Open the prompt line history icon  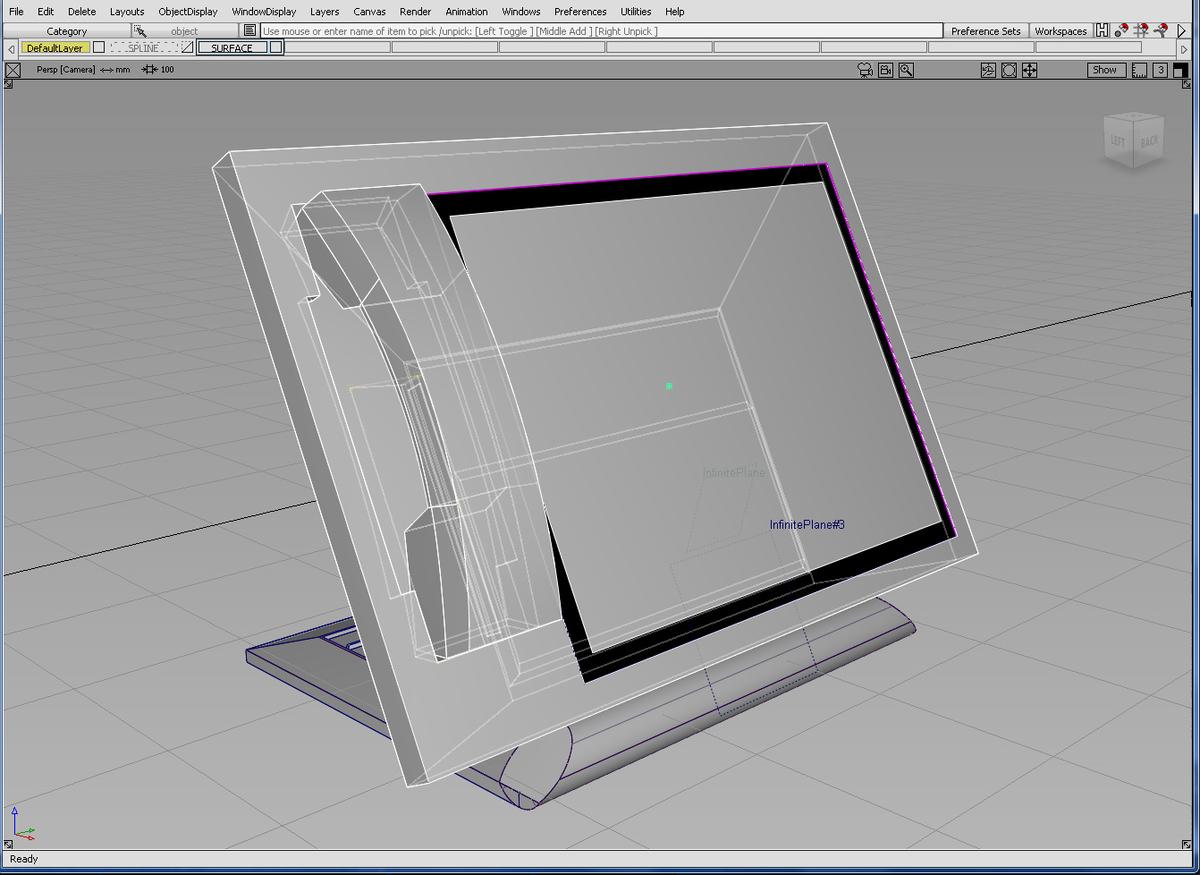pyautogui.click(x=250, y=31)
